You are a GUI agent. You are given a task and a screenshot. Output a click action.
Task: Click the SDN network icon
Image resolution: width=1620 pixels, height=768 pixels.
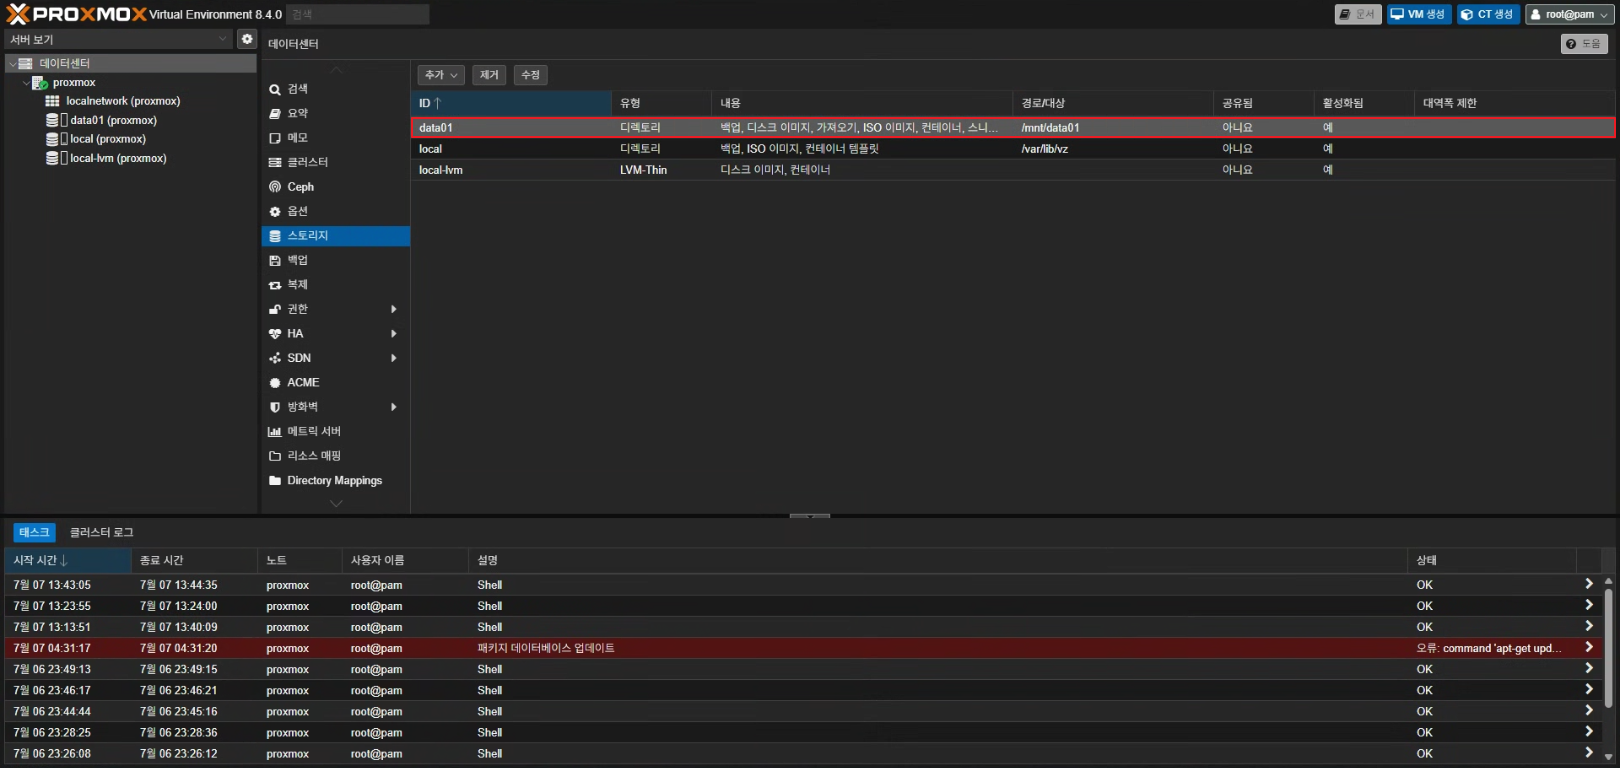tap(275, 358)
